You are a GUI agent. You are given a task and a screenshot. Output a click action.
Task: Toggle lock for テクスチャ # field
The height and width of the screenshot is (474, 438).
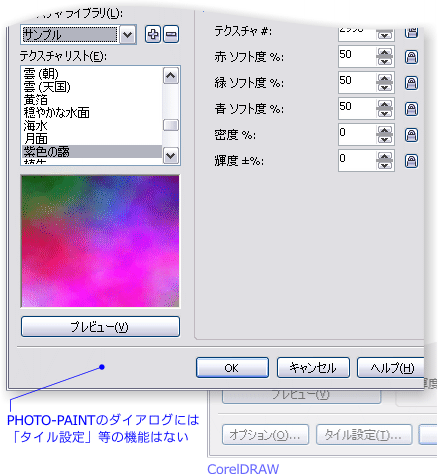pyautogui.click(x=411, y=33)
